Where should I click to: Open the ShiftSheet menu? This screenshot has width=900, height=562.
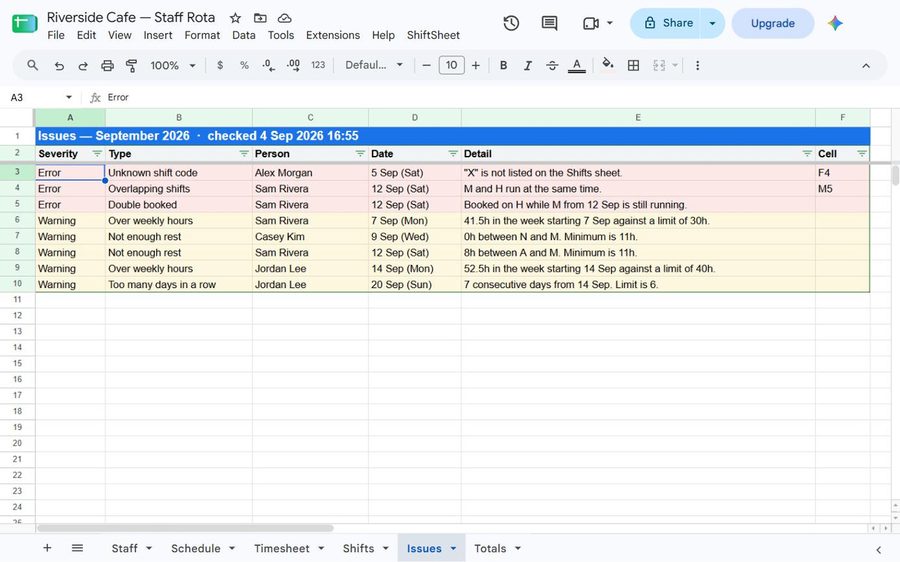(x=433, y=35)
